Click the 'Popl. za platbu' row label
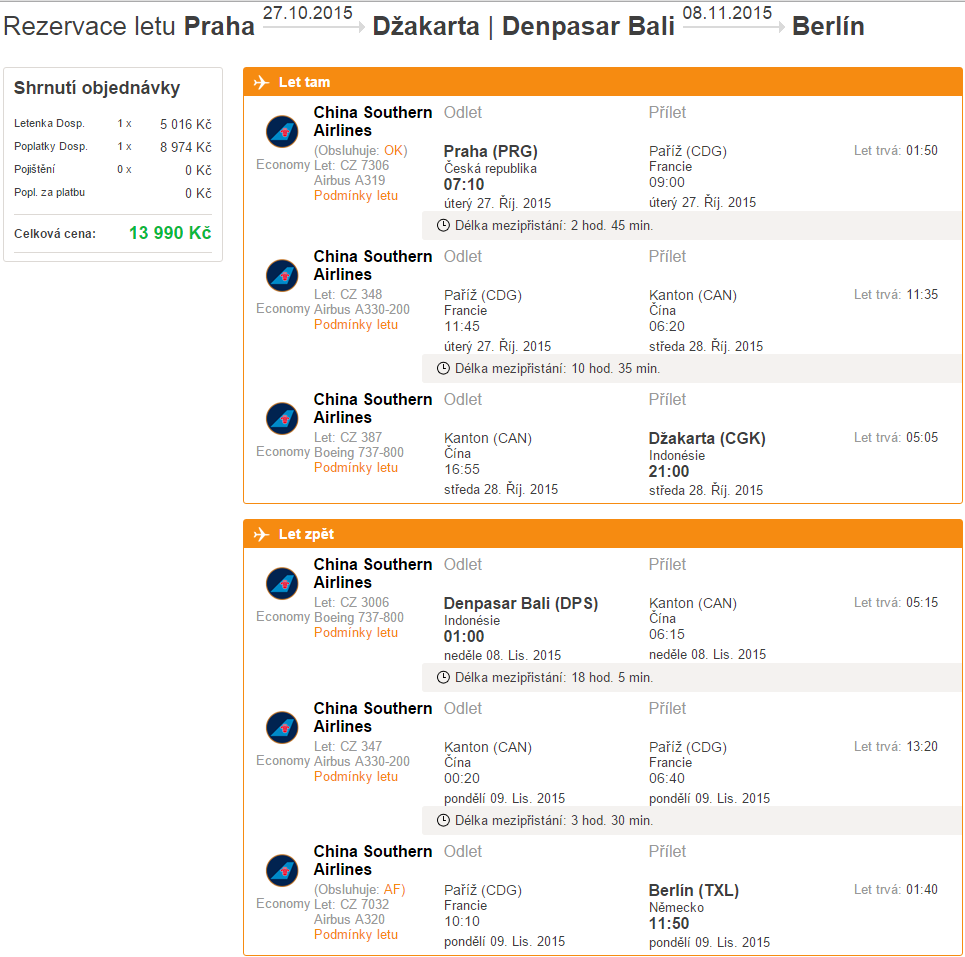The height and width of the screenshot is (957, 965). click(50, 193)
